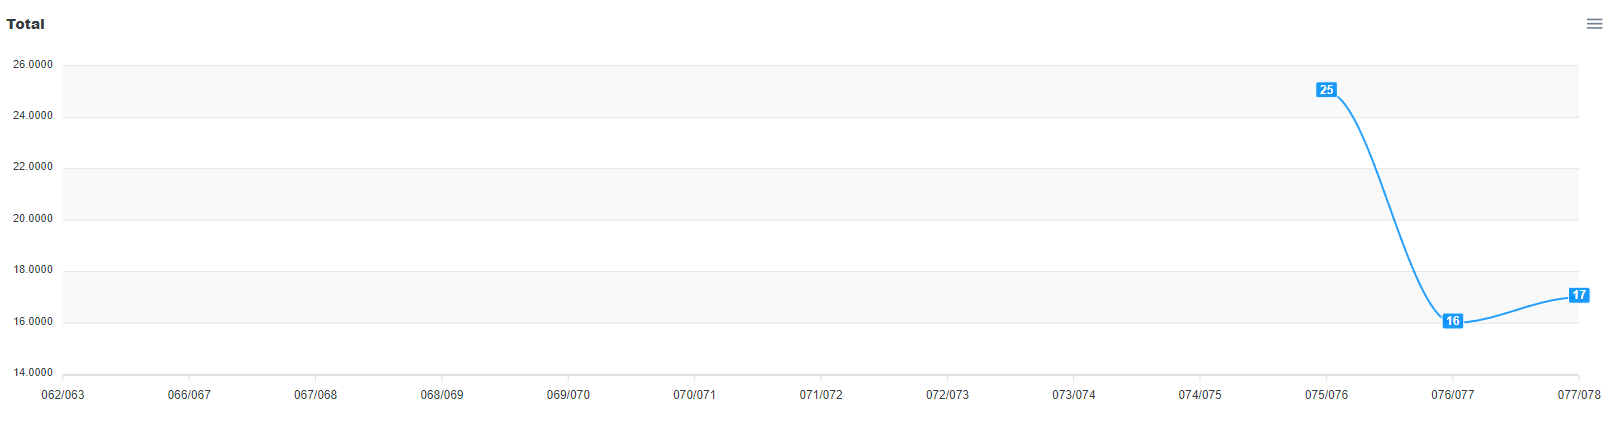The image size is (1611, 437).
Task: Click the data point labeled 17
Action: (x=1579, y=295)
